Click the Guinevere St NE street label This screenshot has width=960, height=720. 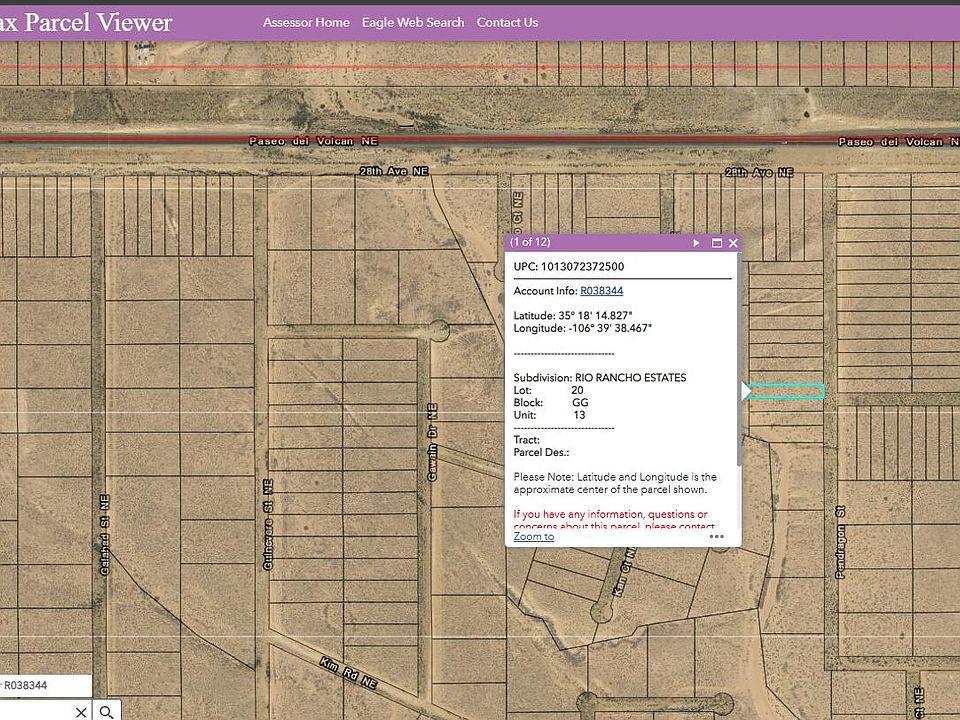click(268, 525)
